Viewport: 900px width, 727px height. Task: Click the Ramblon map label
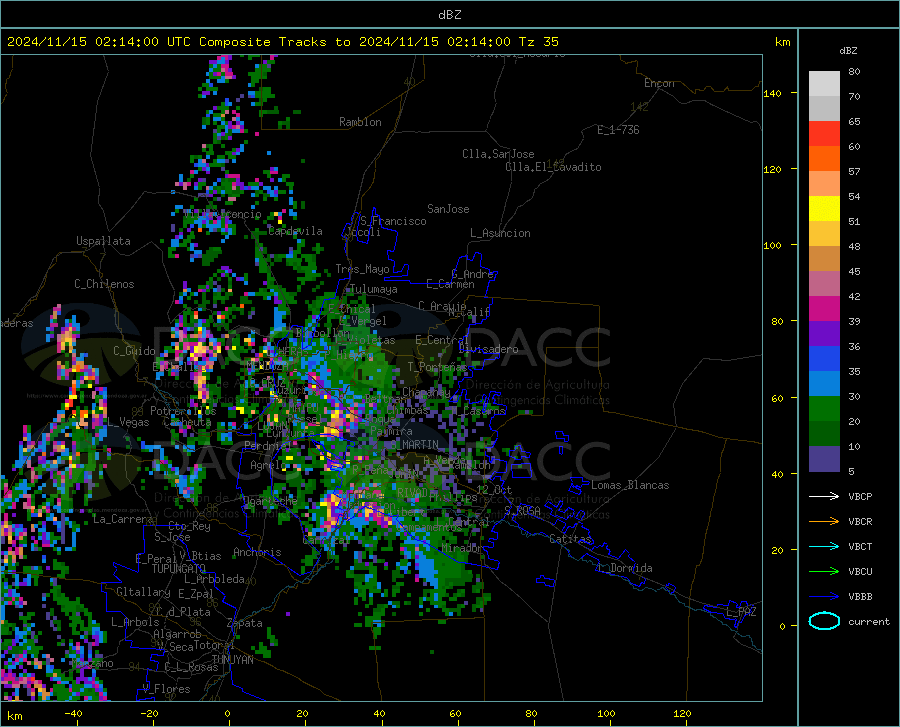pyautogui.click(x=360, y=122)
